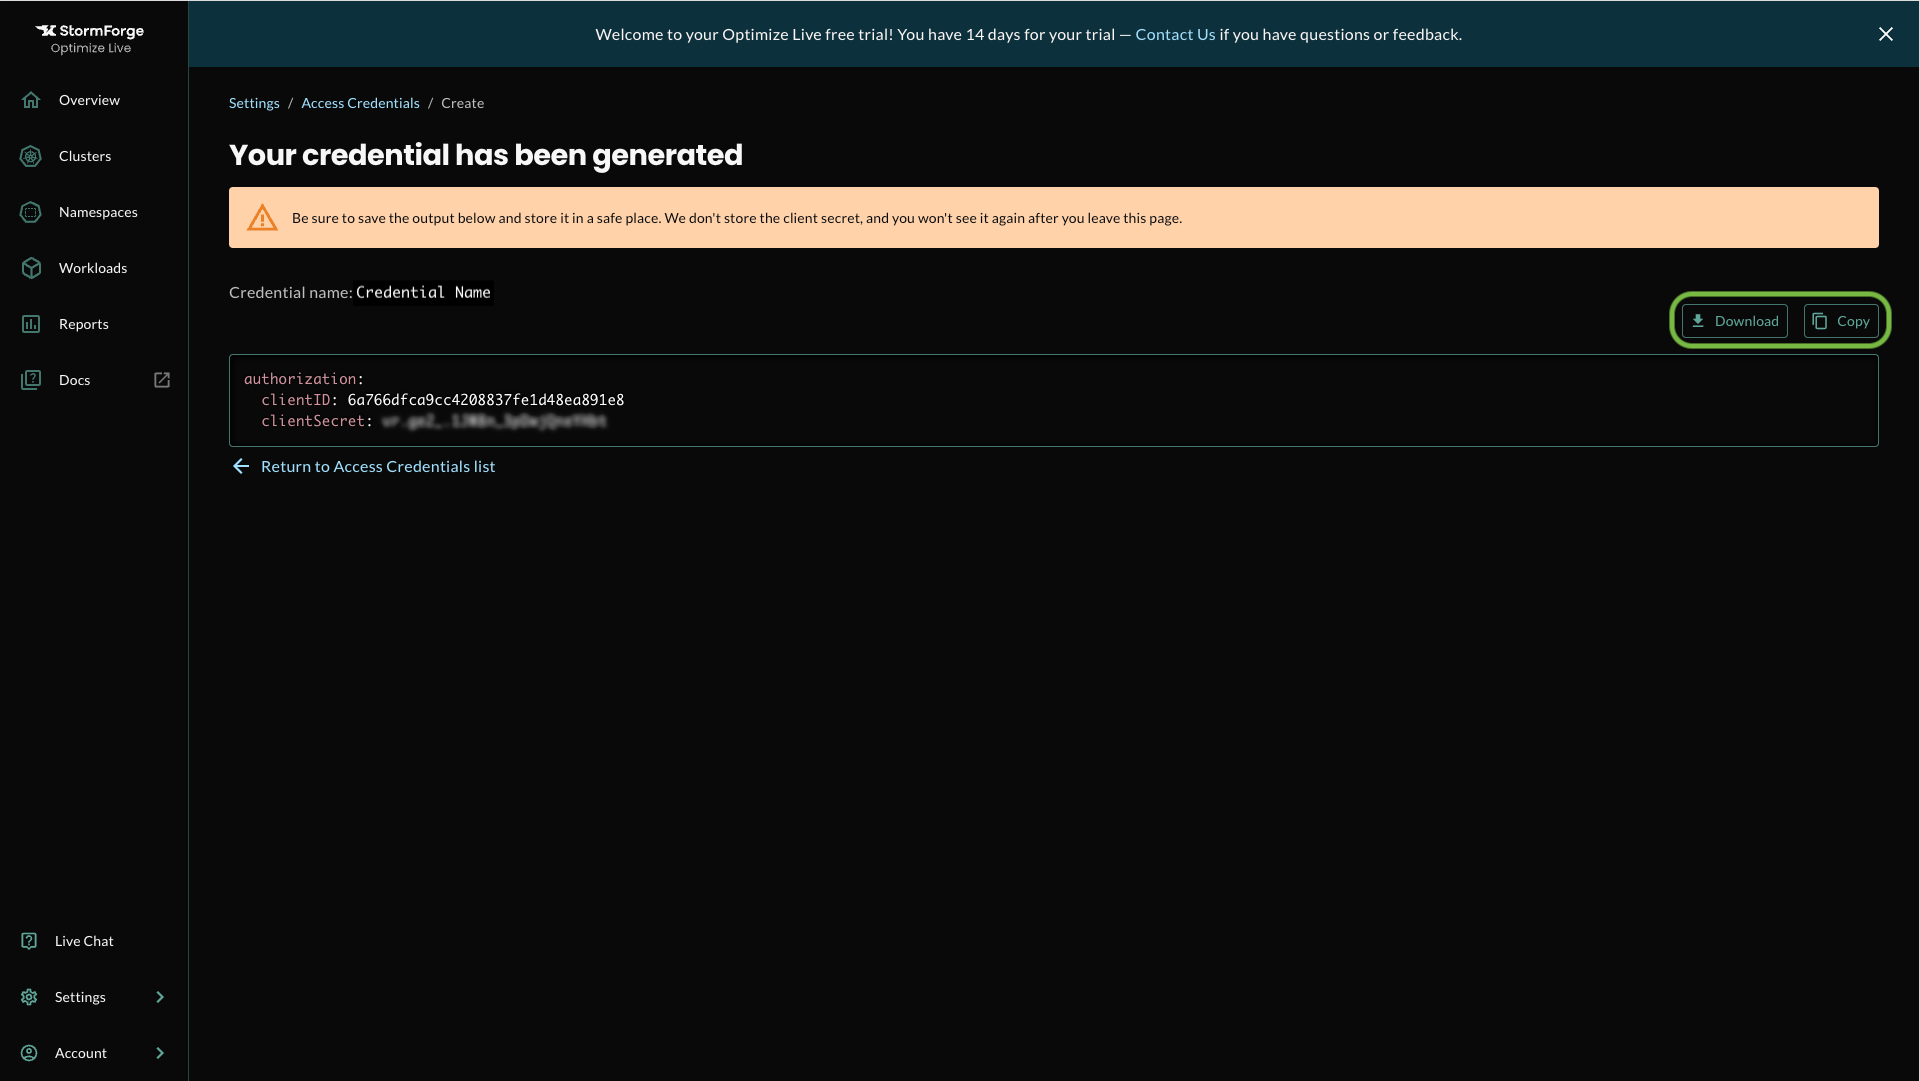The image size is (1920, 1081).
Task: Select the Account menu item
Action: (x=80, y=1053)
